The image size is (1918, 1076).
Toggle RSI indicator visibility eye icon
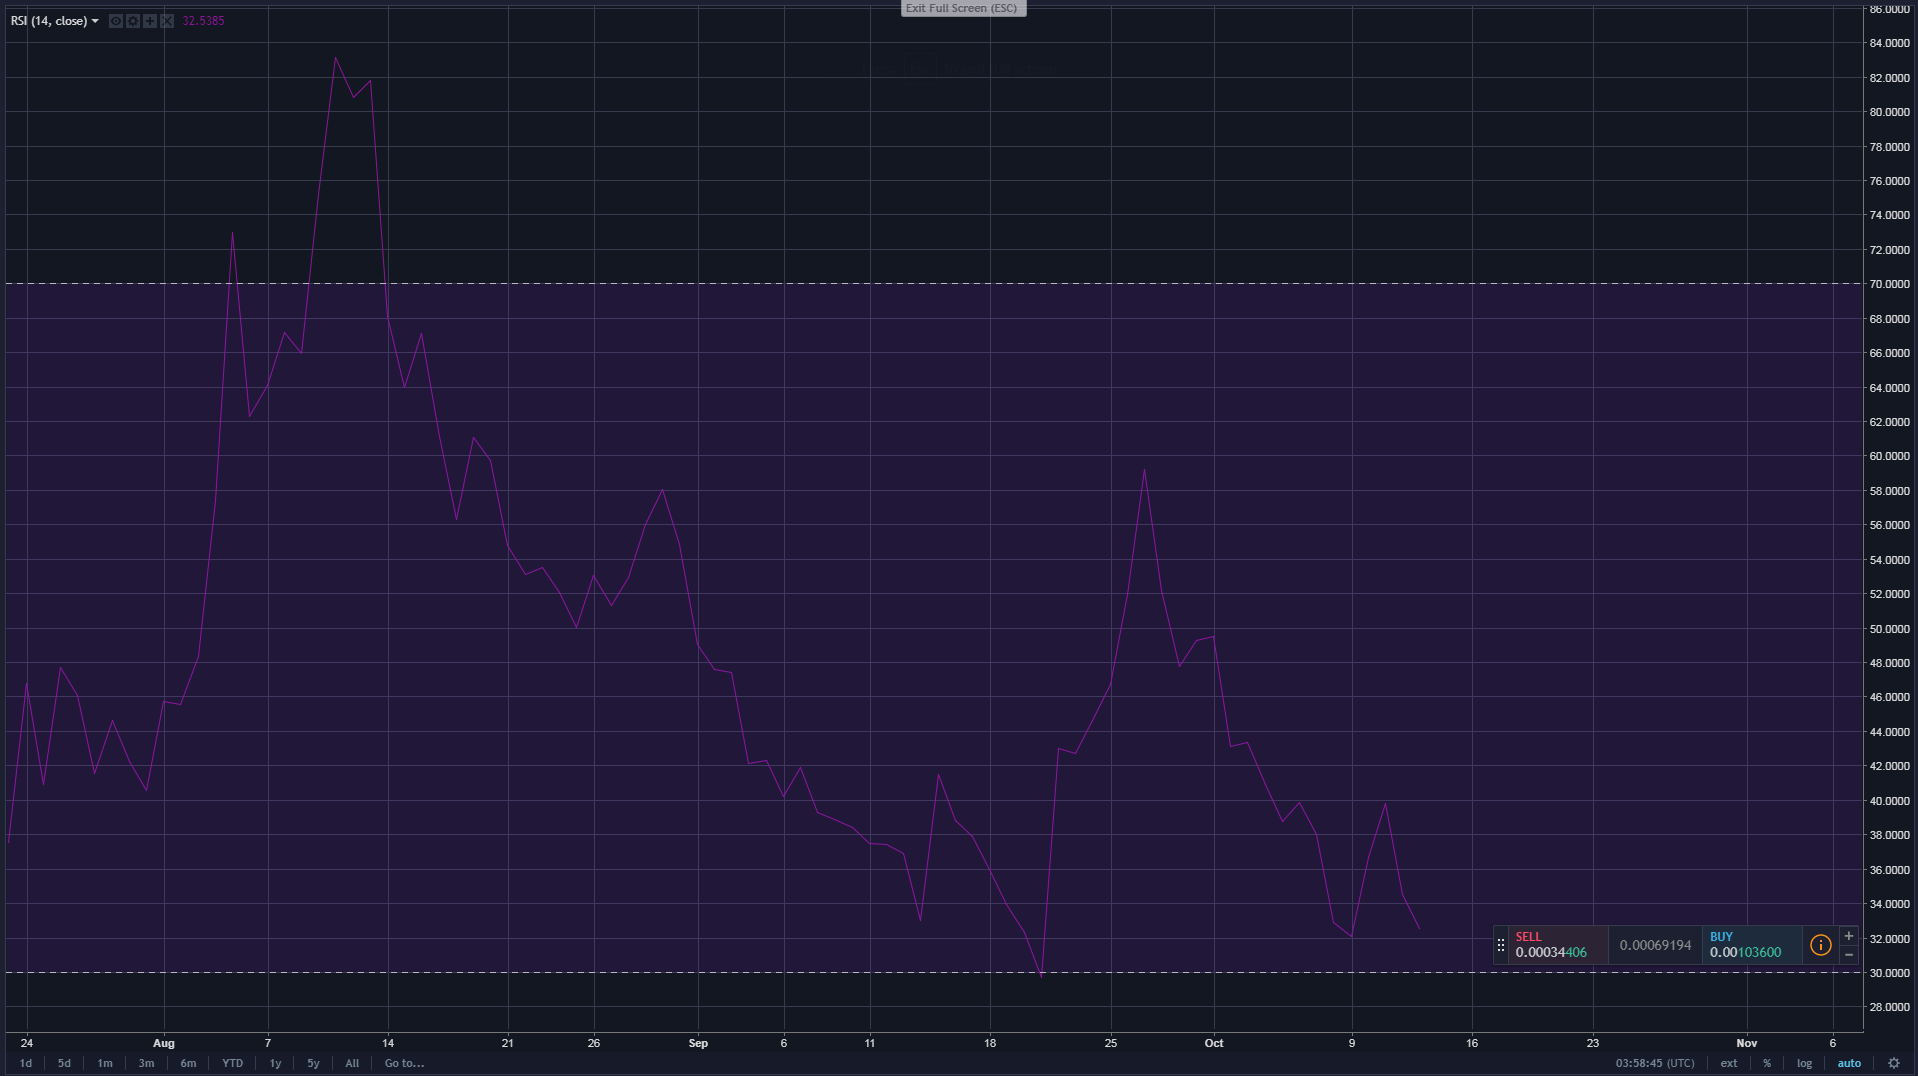116,21
